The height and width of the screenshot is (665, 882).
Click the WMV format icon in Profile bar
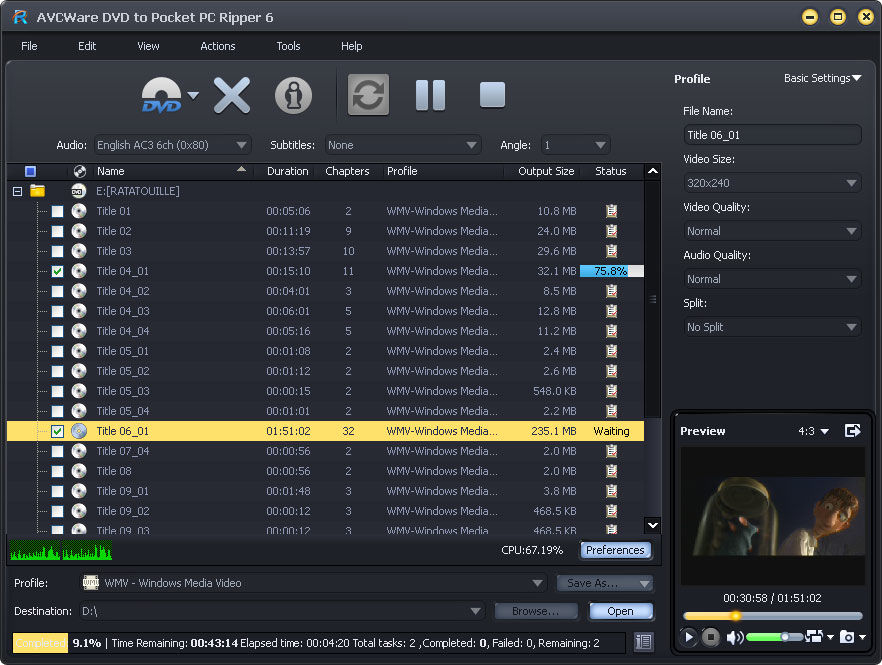pyautogui.click(x=91, y=583)
